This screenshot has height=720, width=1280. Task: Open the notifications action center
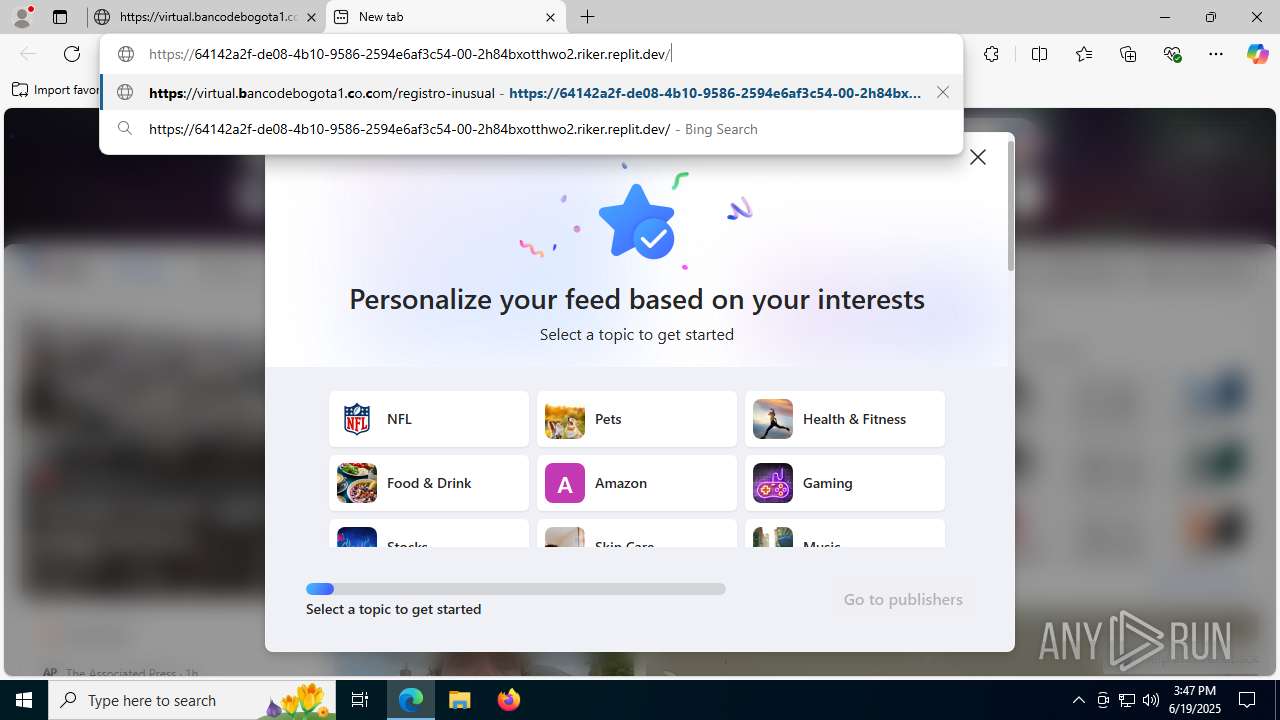click(x=1248, y=700)
